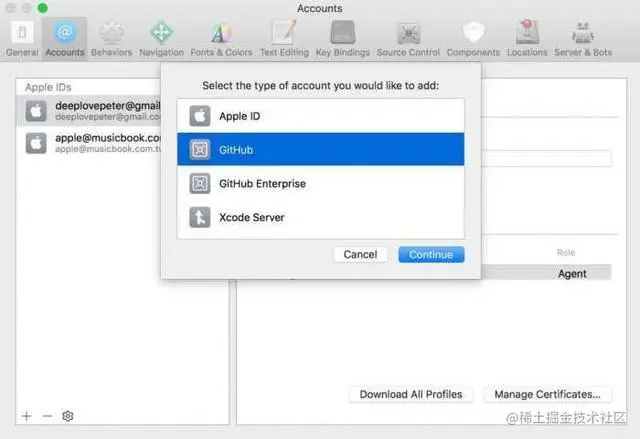The width and height of the screenshot is (640, 439).
Task: Open the accounts gear actions menu
Action: point(68,416)
